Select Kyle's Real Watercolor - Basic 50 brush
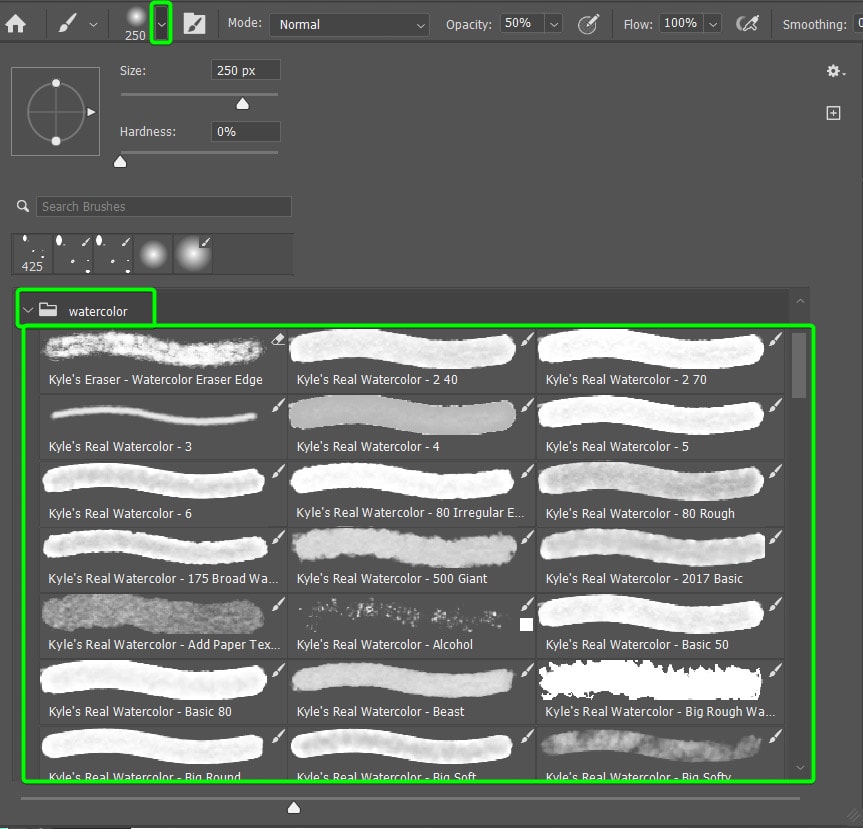Screen dimensions: 863x829 (660, 626)
